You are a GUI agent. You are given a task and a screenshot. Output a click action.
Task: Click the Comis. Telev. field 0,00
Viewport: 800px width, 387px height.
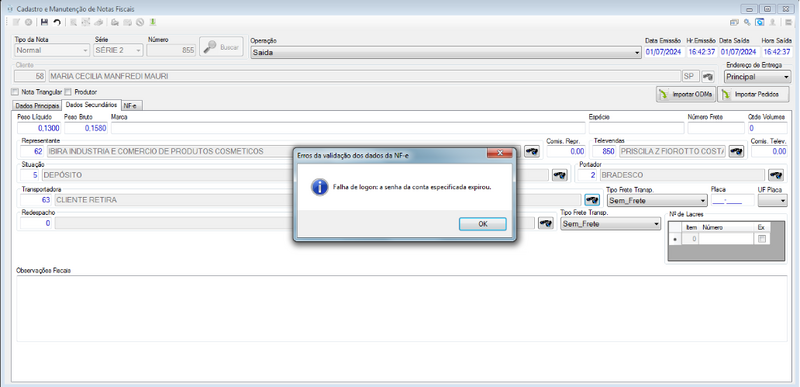tap(769, 151)
